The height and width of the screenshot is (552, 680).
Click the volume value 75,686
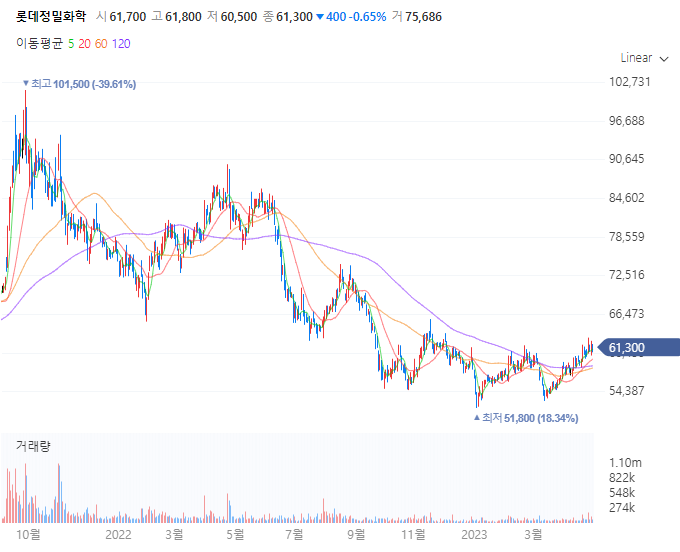tap(423, 17)
